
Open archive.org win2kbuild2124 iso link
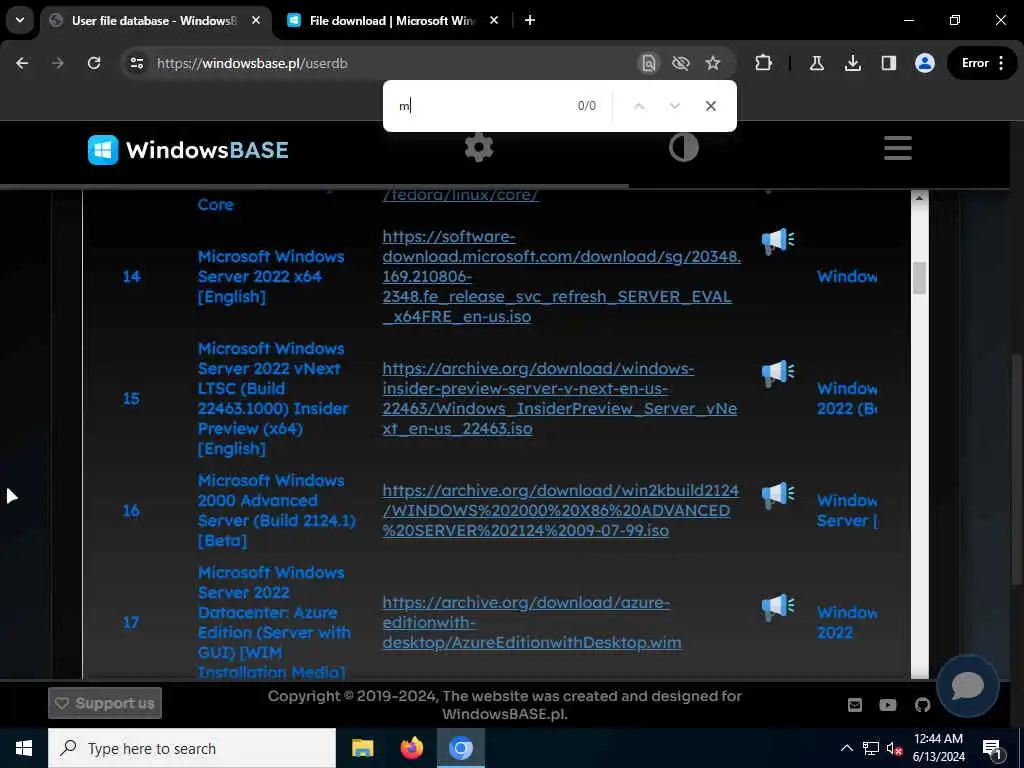tap(560, 510)
